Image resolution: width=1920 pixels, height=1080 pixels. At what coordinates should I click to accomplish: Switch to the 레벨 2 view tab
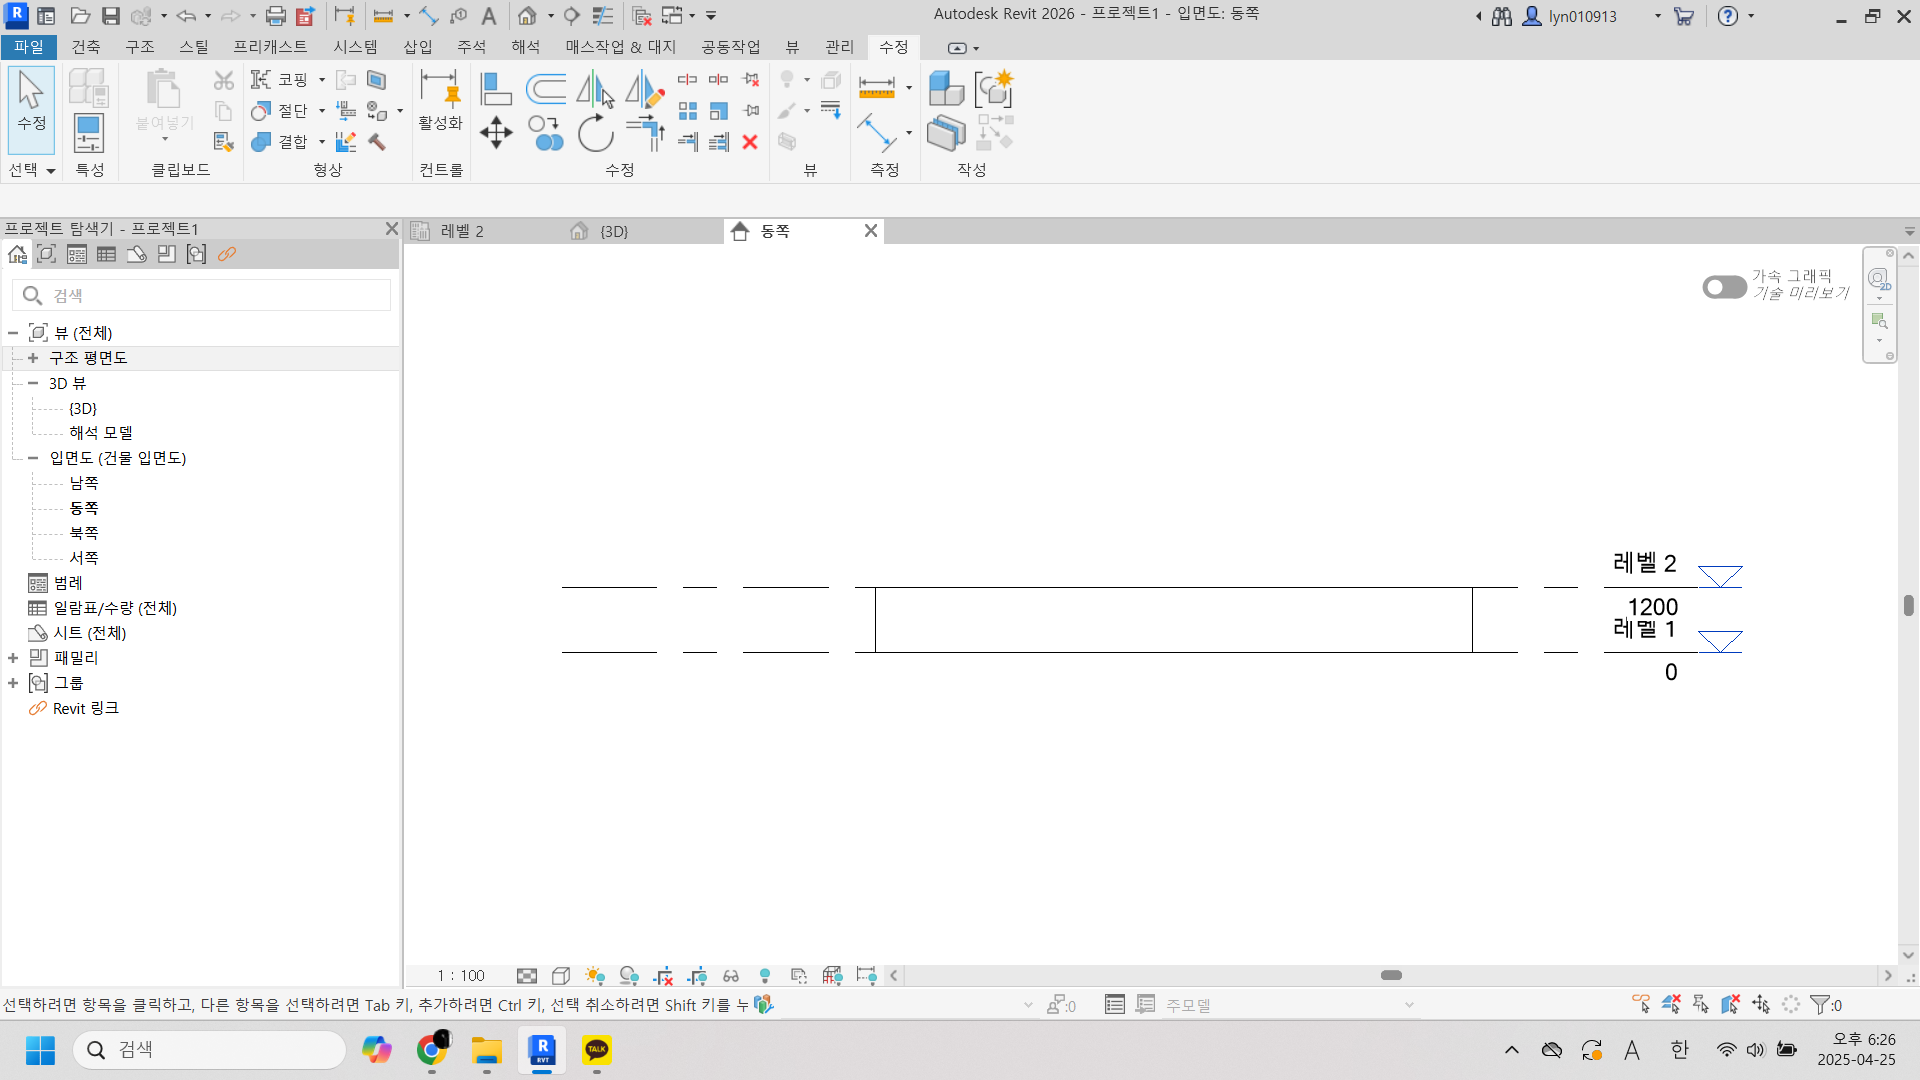pos(462,231)
